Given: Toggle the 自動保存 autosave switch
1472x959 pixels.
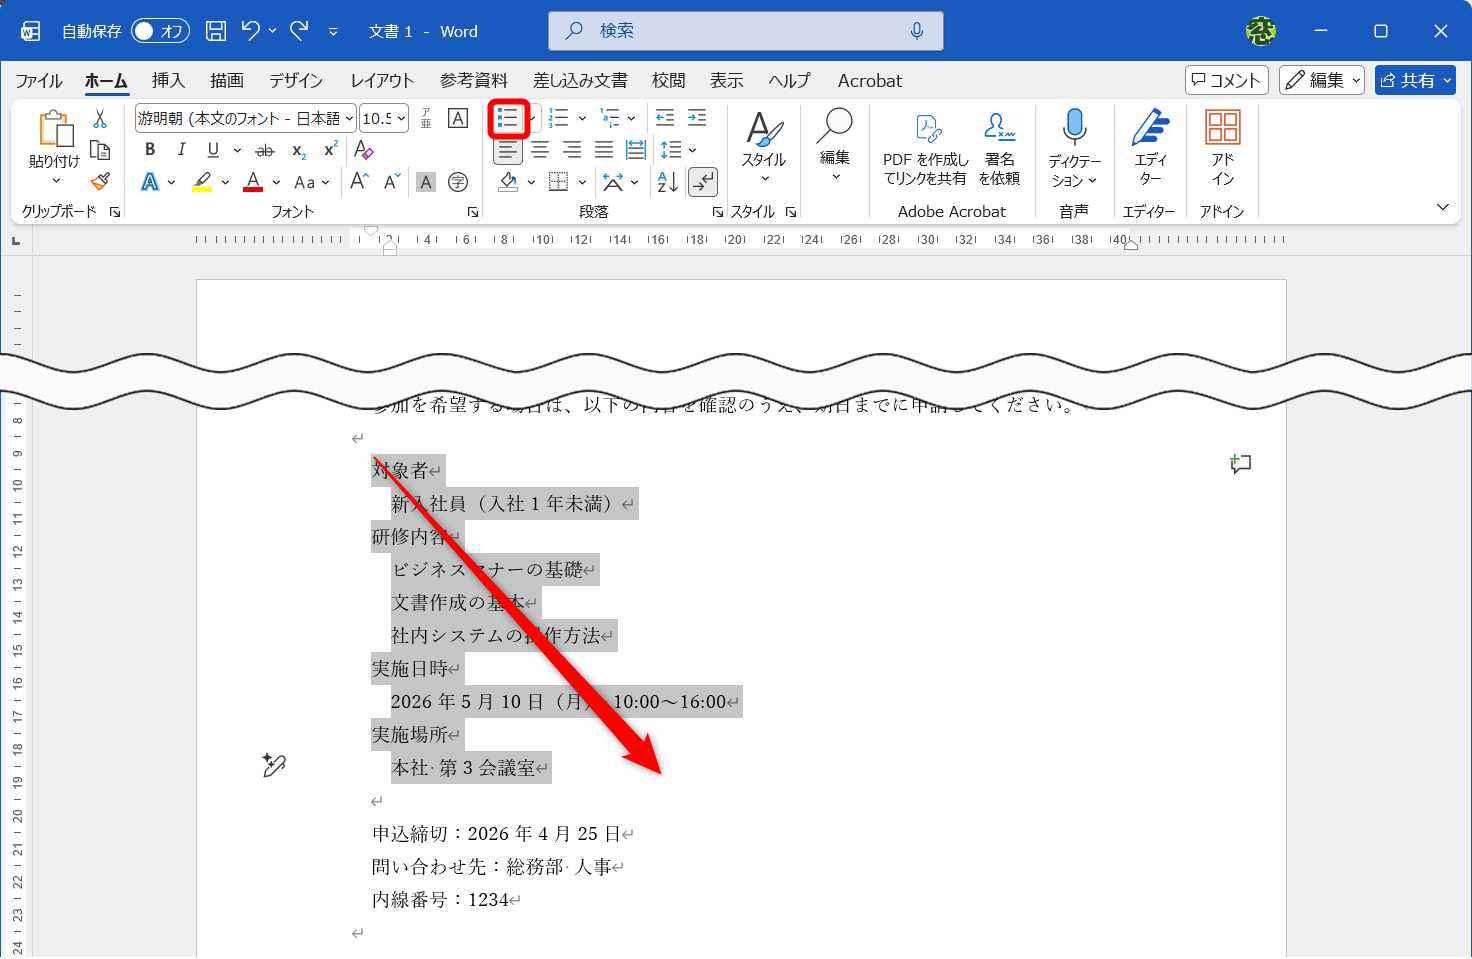Looking at the screenshot, I should 158,30.
